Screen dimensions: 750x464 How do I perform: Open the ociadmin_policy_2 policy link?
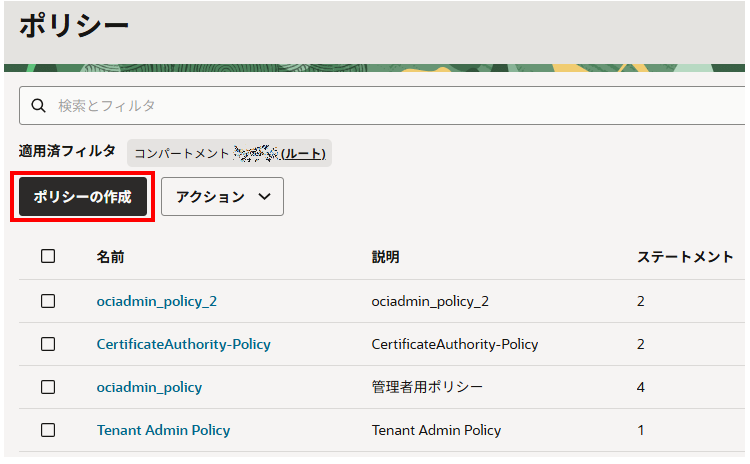(156, 301)
